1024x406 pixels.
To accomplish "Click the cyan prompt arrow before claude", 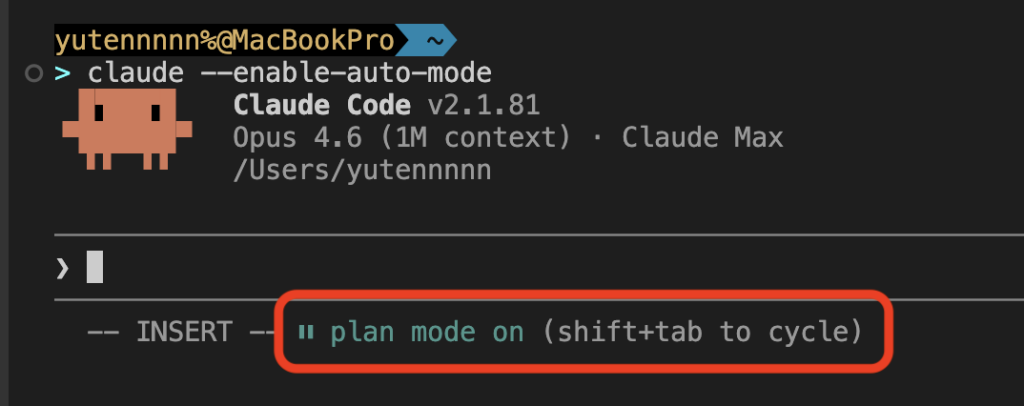I will [63, 73].
